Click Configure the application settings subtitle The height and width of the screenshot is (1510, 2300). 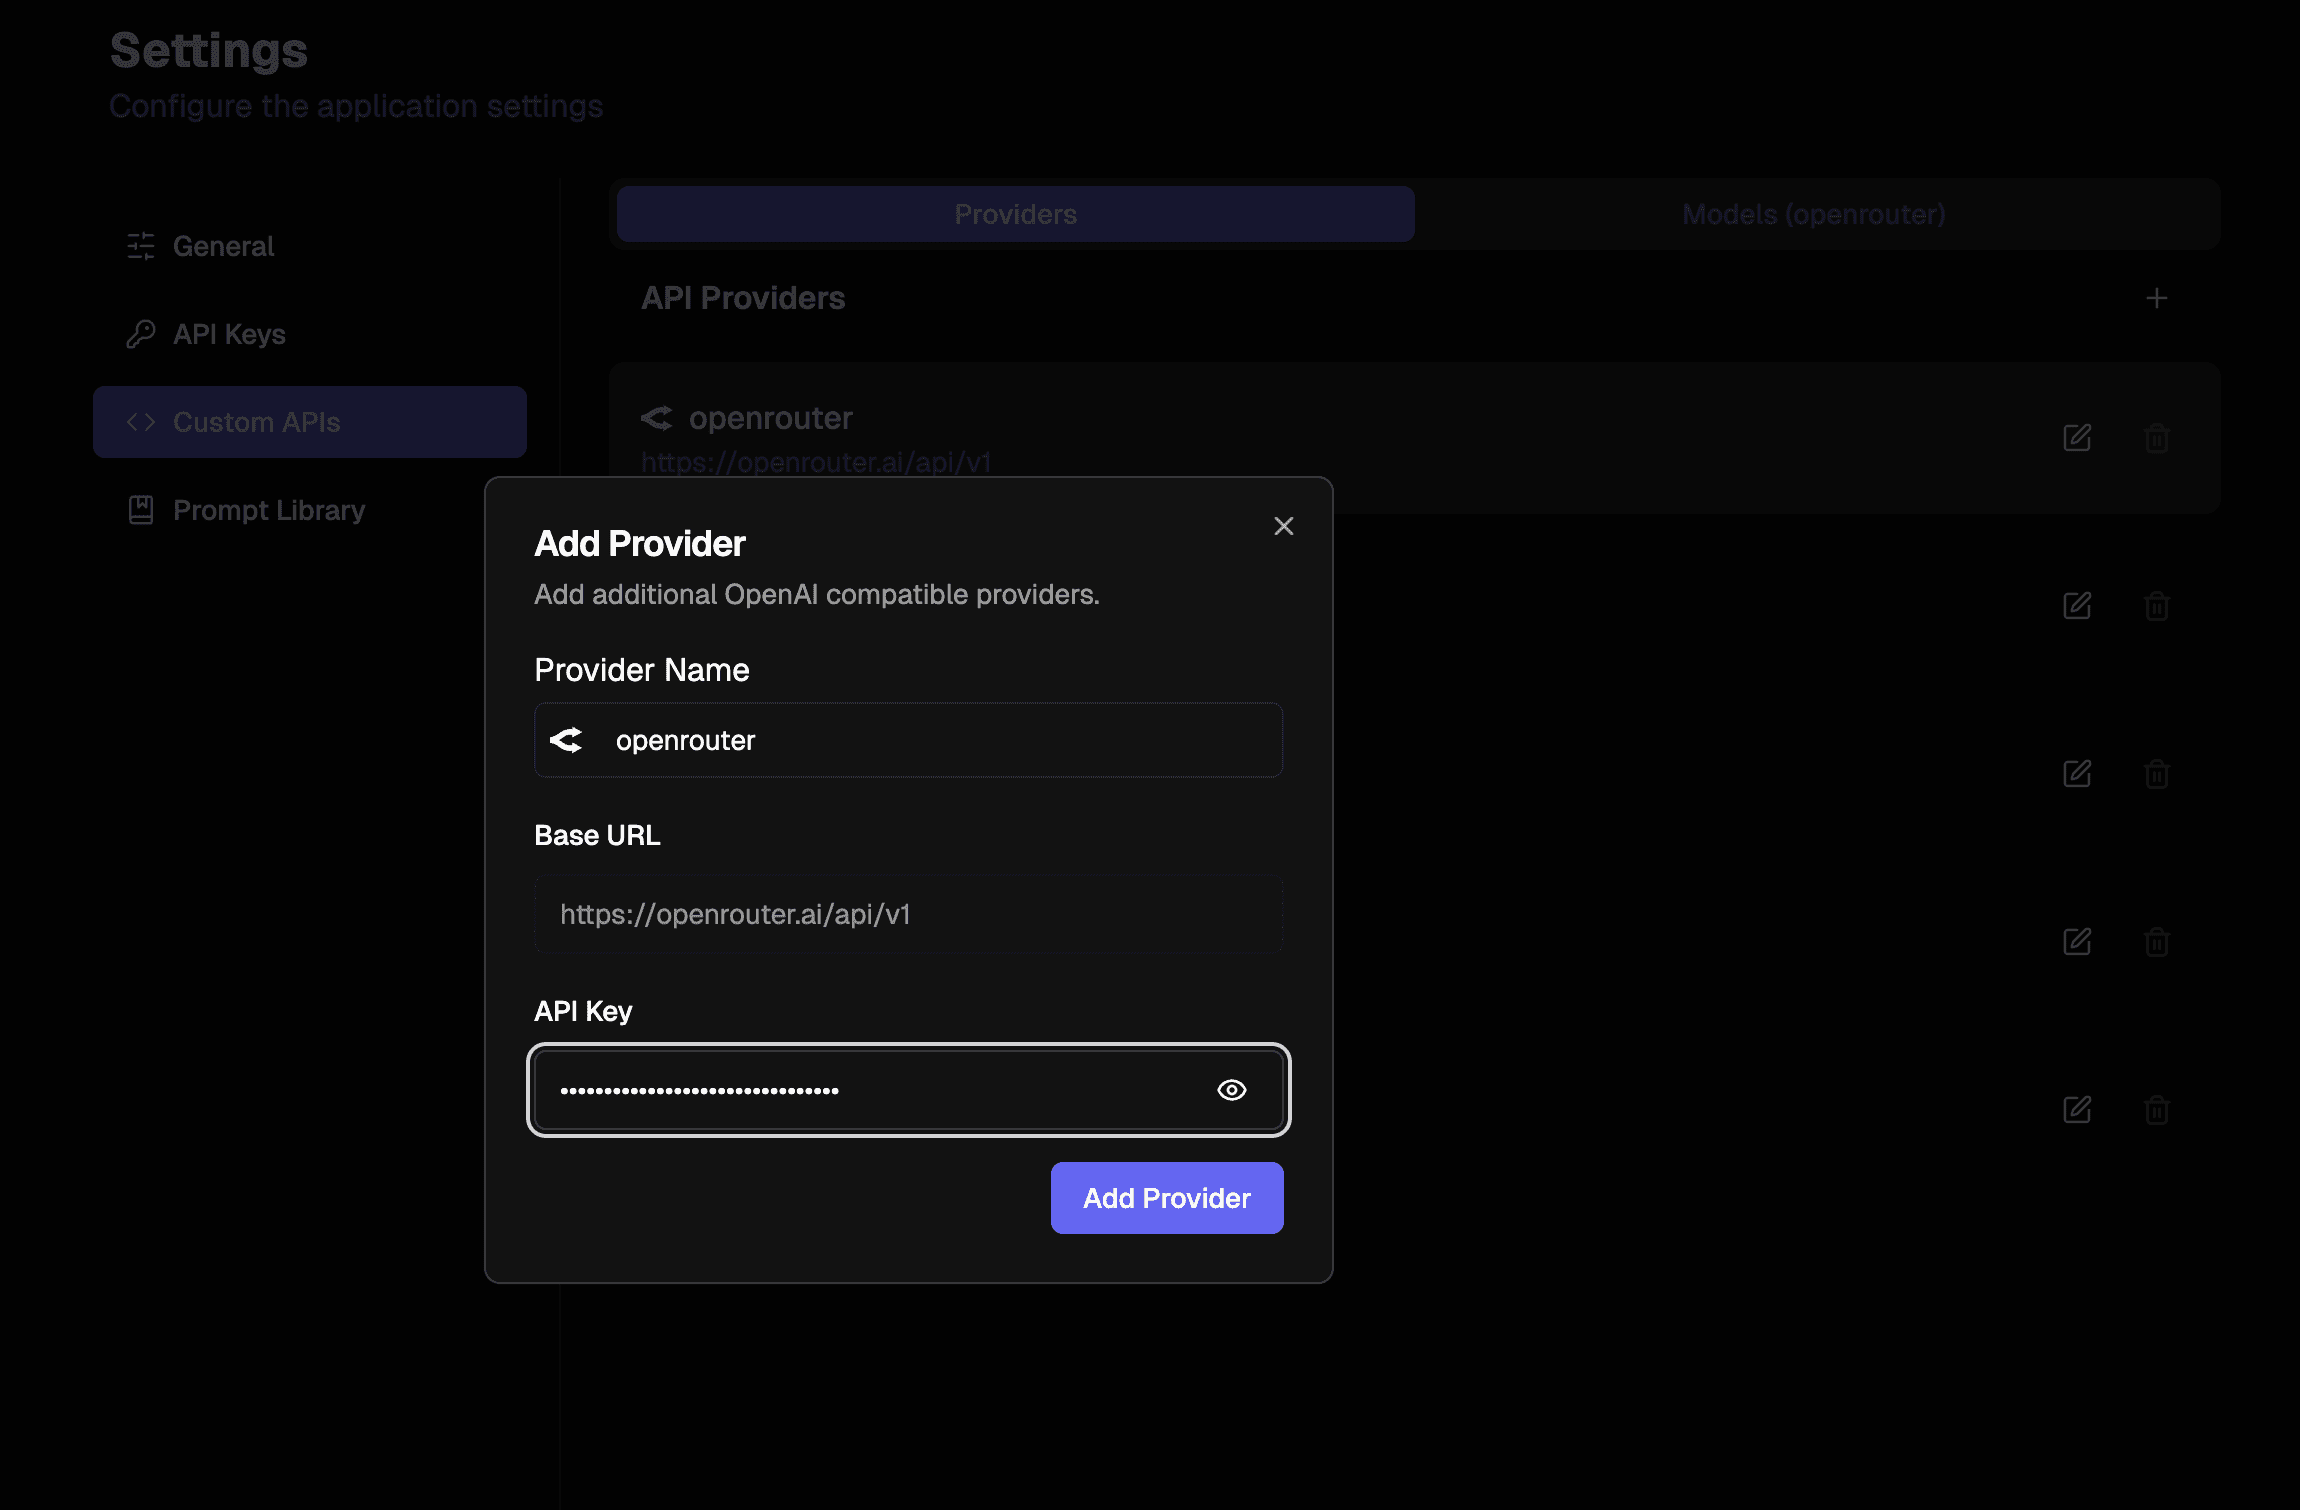coord(356,106)
